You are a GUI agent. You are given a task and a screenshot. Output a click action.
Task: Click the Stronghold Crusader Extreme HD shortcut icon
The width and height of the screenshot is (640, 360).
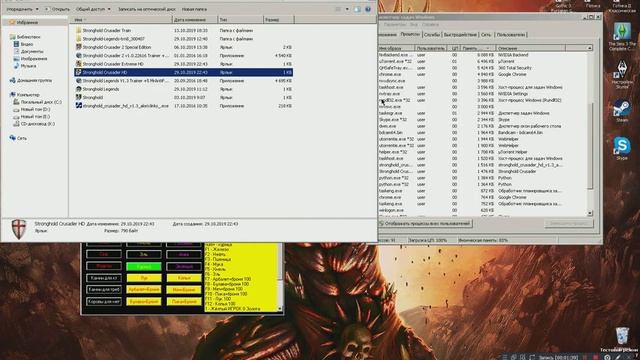pos(78,64)
